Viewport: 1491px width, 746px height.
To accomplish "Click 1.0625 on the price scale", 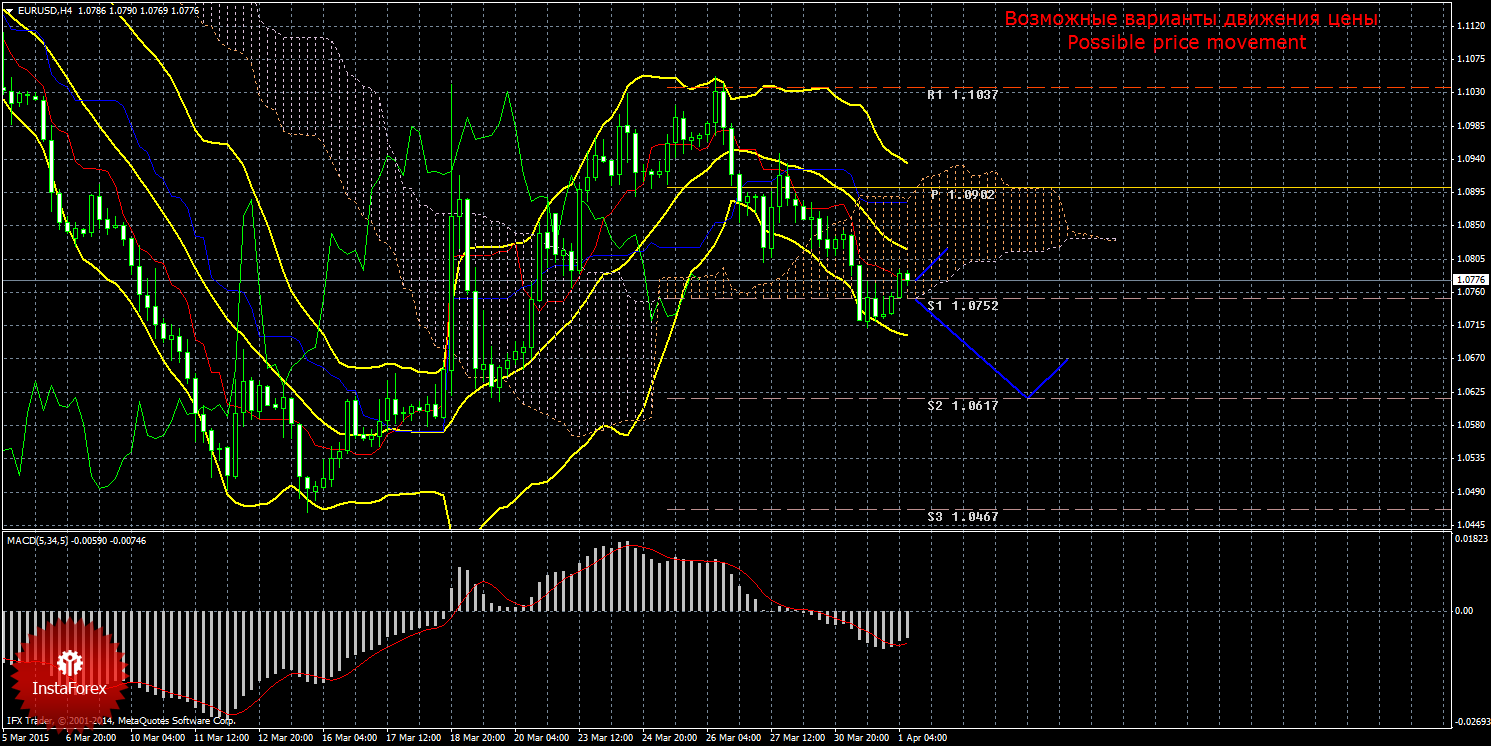I will coord(1470,393).
